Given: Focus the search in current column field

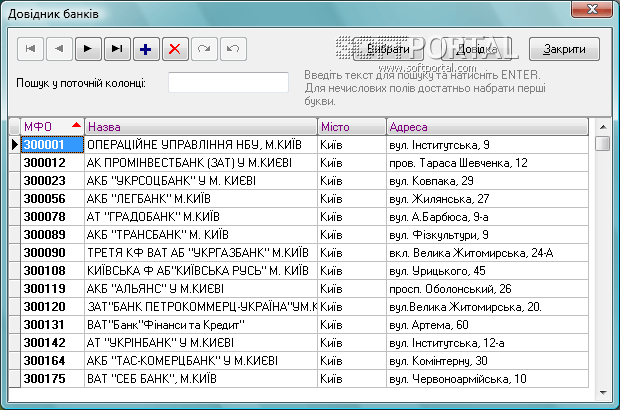Looking at the screenshot, I should pyautogui.click(x=229, y=82).
